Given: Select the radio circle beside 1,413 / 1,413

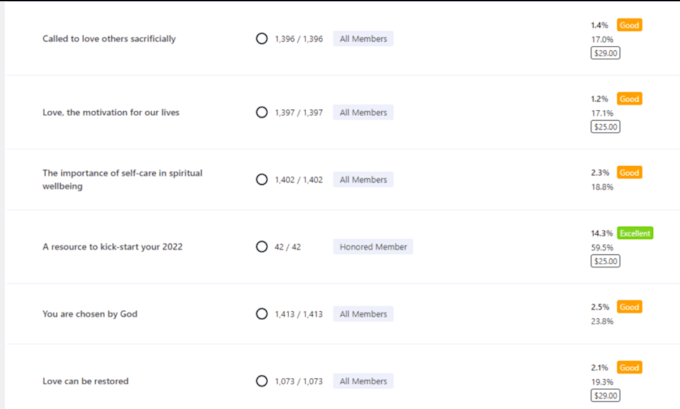Looking at the screenshot, I should click(x=262, y=314).
